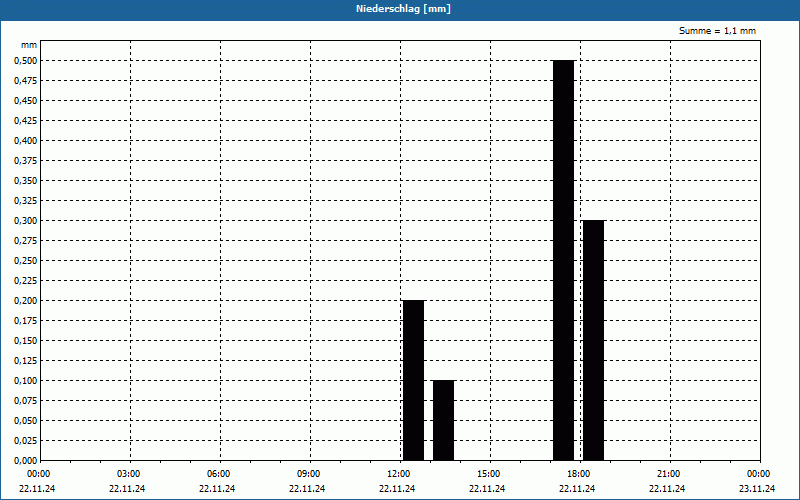Screen dimensions: 800x500
Task: Click the 09:00 time axis label
Action: (x=311, y=474)
